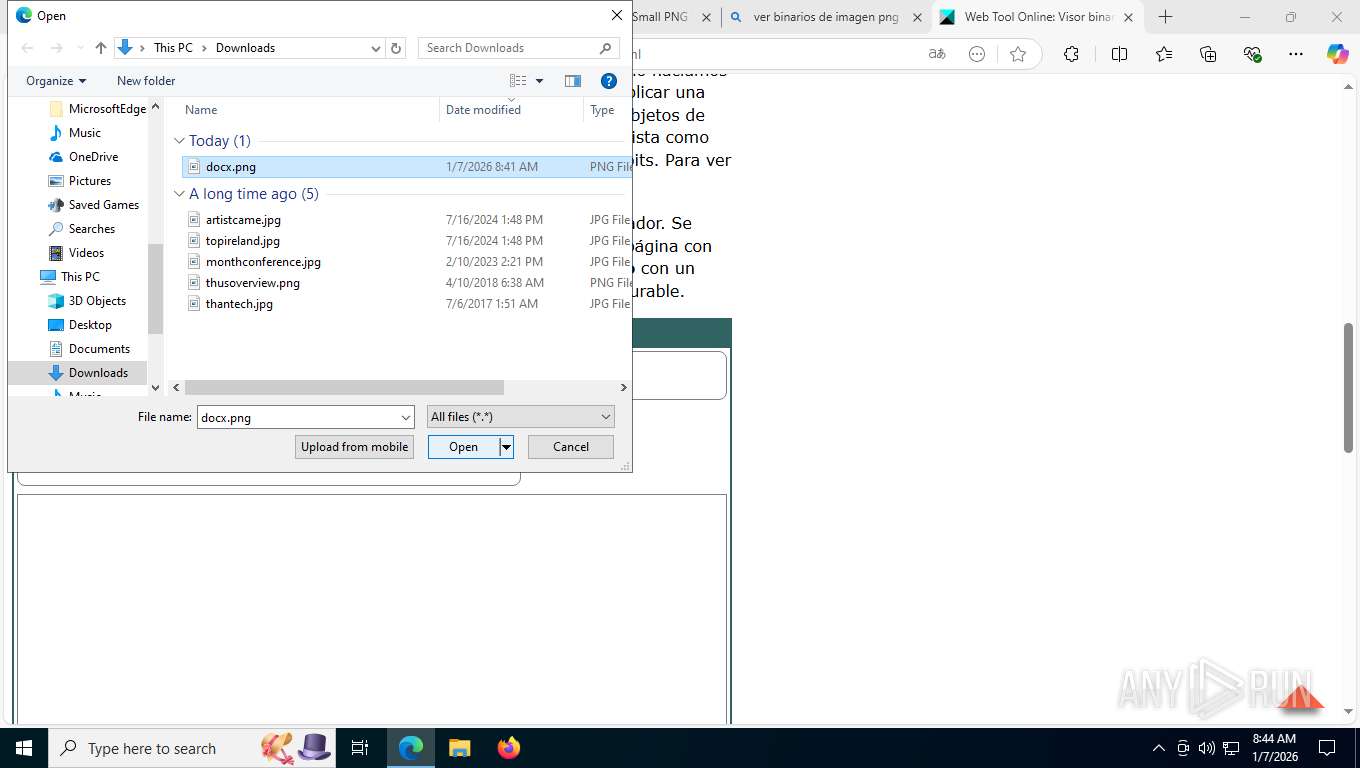Open File Explorer from the taskbar

pos(459,748)
